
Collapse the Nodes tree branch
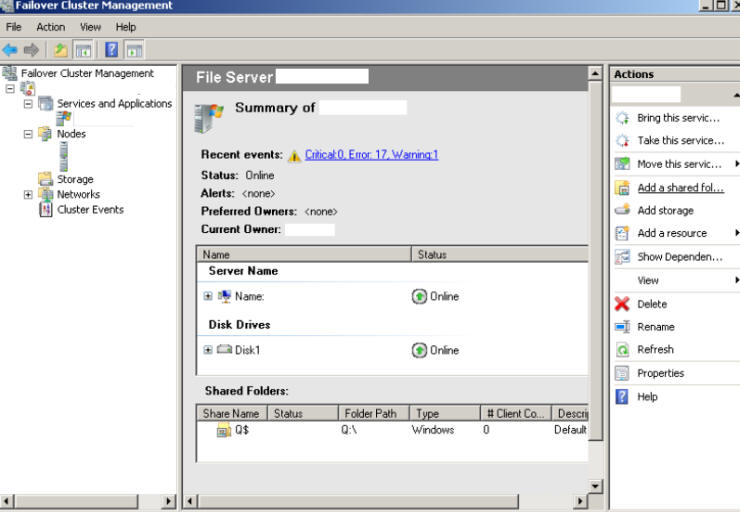coord(28,134)
